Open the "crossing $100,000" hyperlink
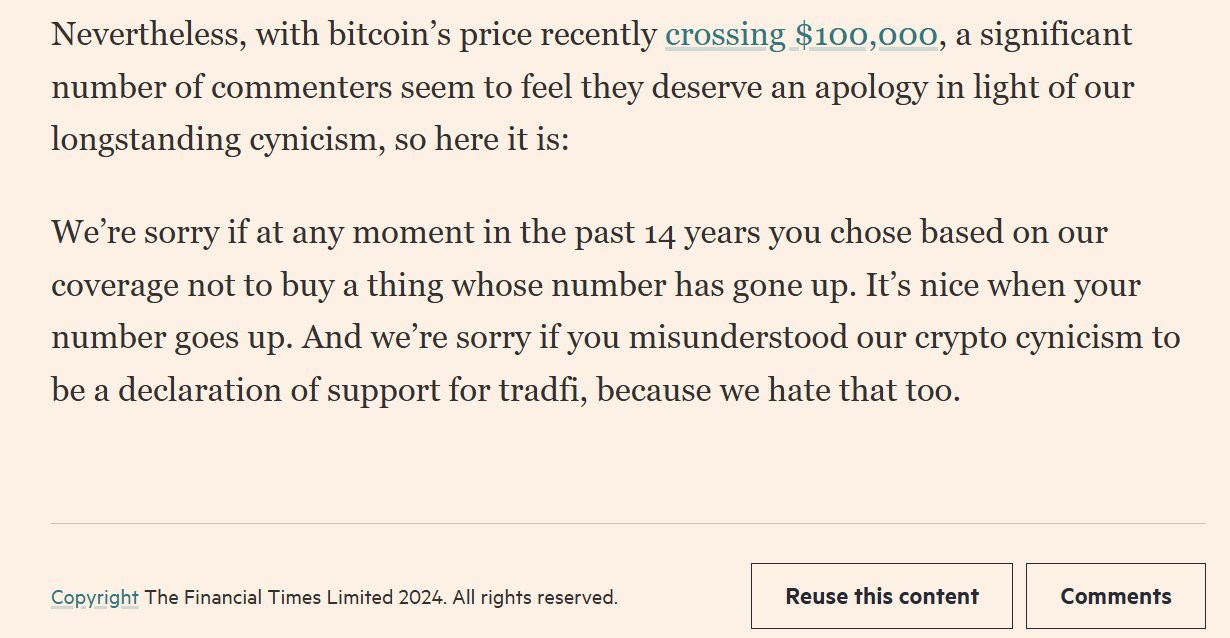Viewport: 1230px width, 638px height. pos(801,35)
